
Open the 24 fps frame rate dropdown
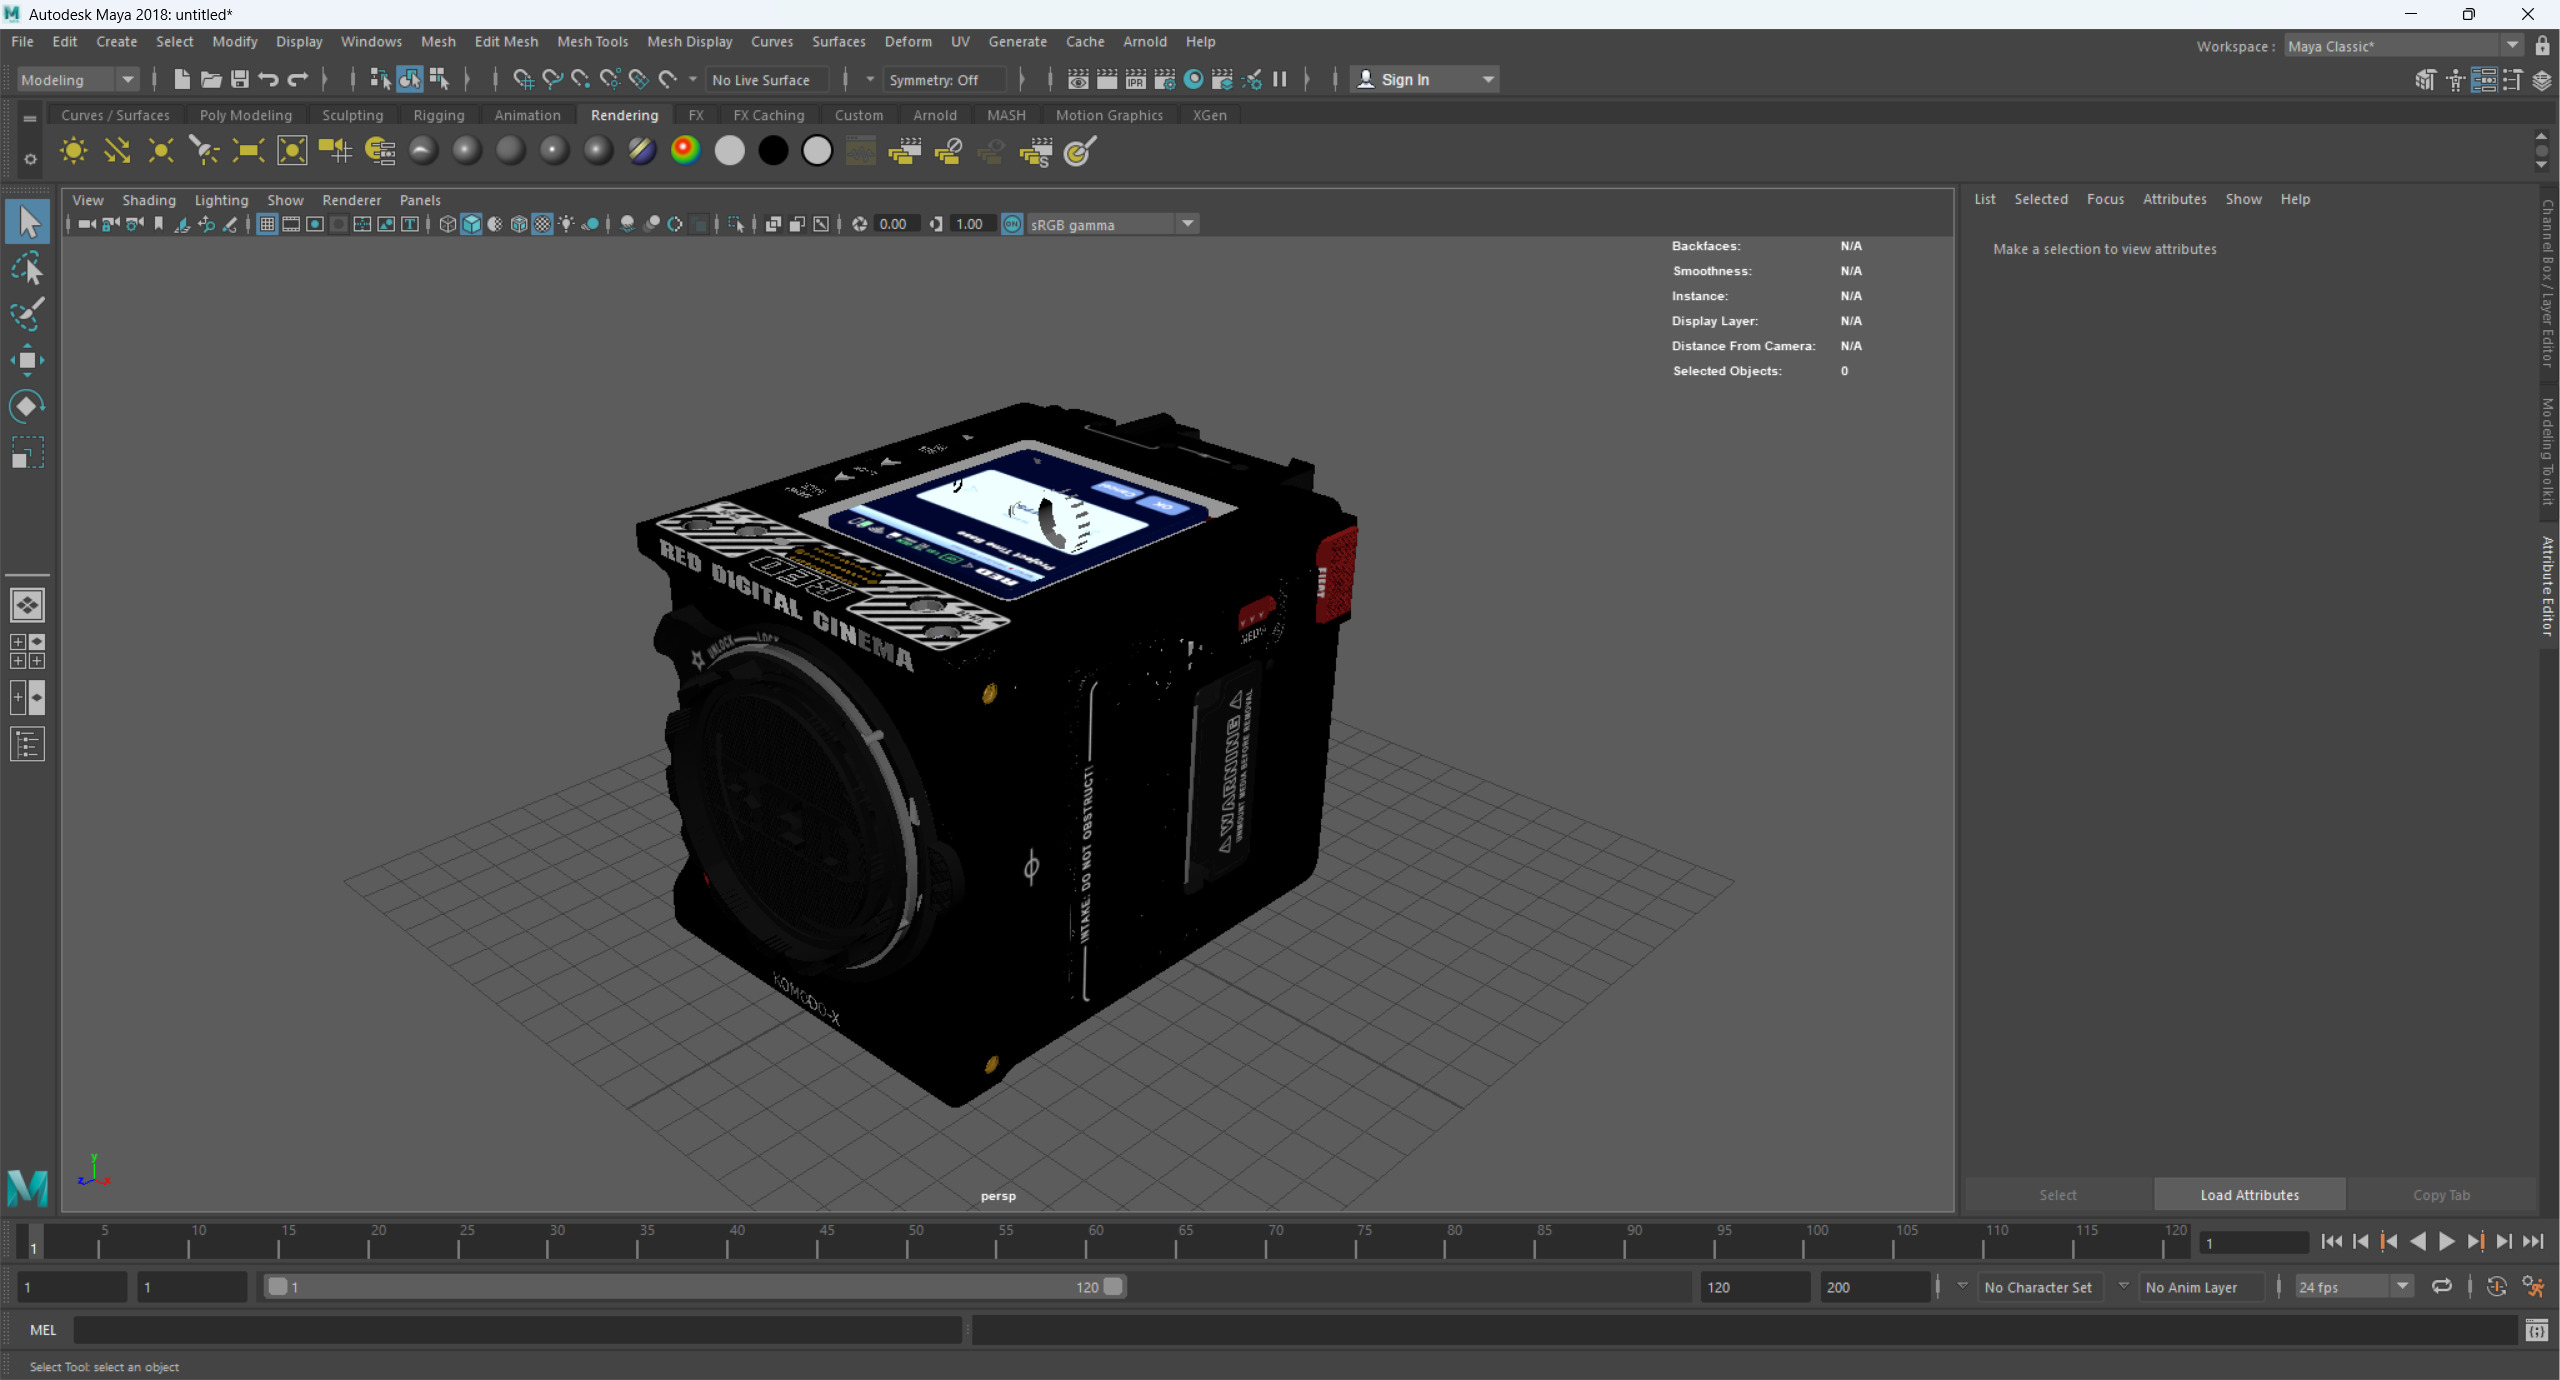coord(2353,1287)
